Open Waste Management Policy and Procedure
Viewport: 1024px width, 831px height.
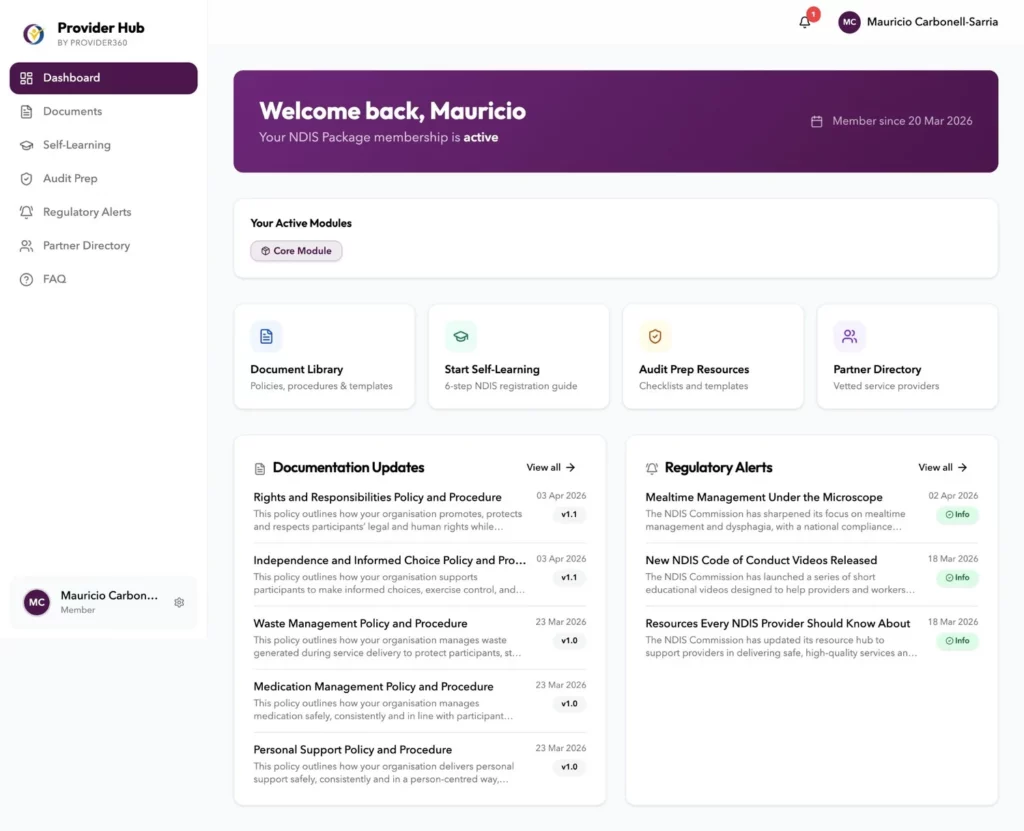[360, 624]
